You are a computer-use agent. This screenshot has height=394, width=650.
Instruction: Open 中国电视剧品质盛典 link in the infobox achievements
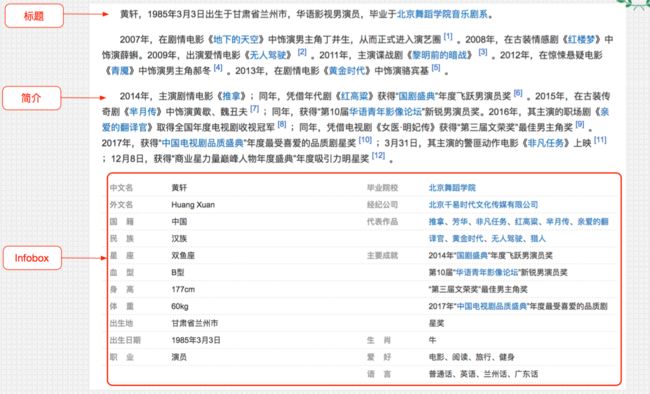pos(492,306)
